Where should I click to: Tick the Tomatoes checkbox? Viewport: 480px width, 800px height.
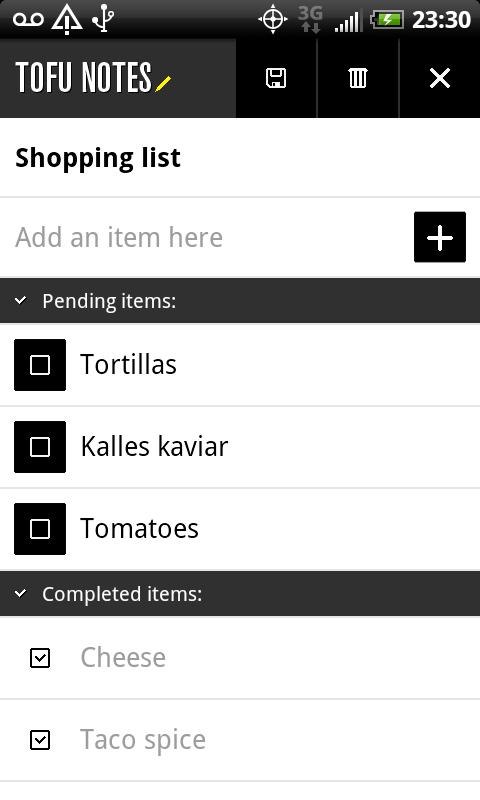[40, 529]
